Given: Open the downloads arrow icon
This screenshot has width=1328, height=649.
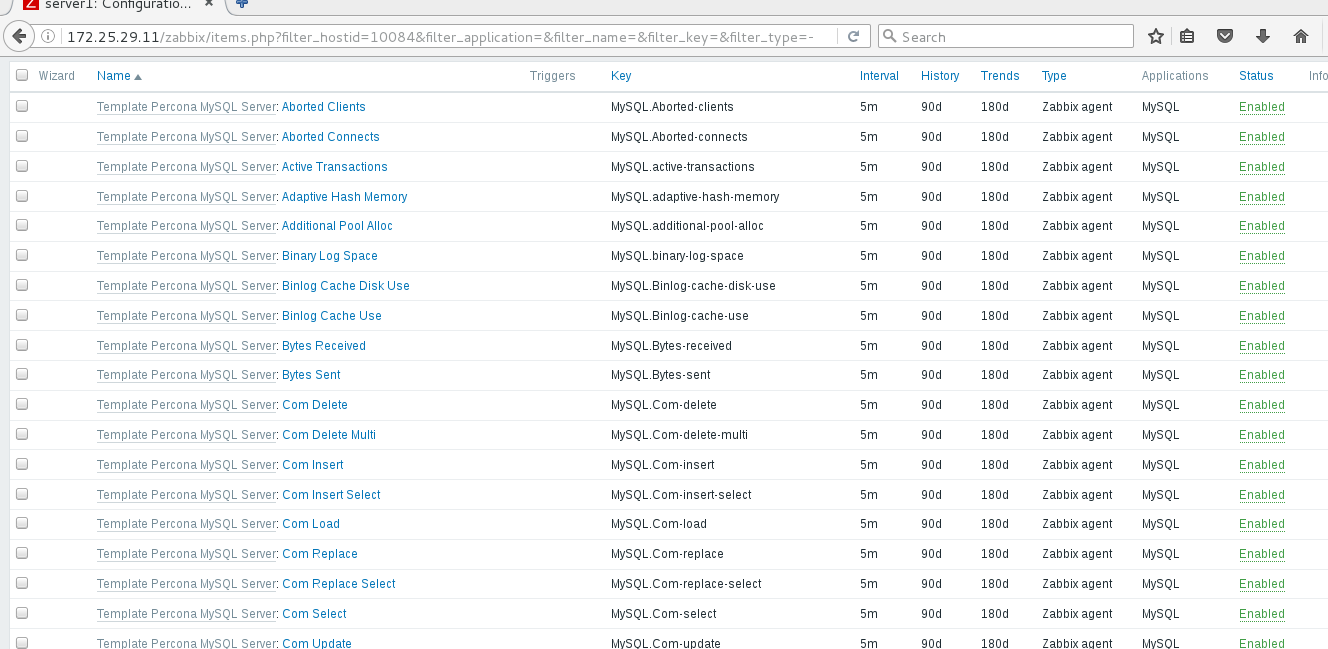Looking at the screenshot, I should [x=1263, y=37].
